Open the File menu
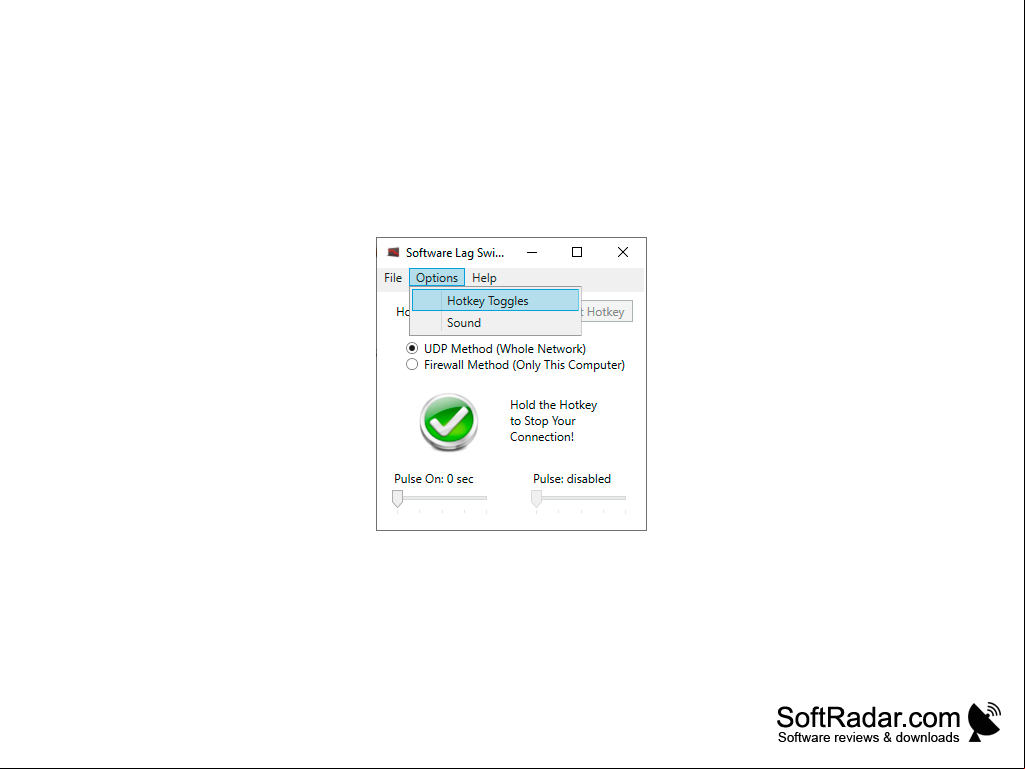Screen dimensions: 1025x769 click(x=393, y=278)
